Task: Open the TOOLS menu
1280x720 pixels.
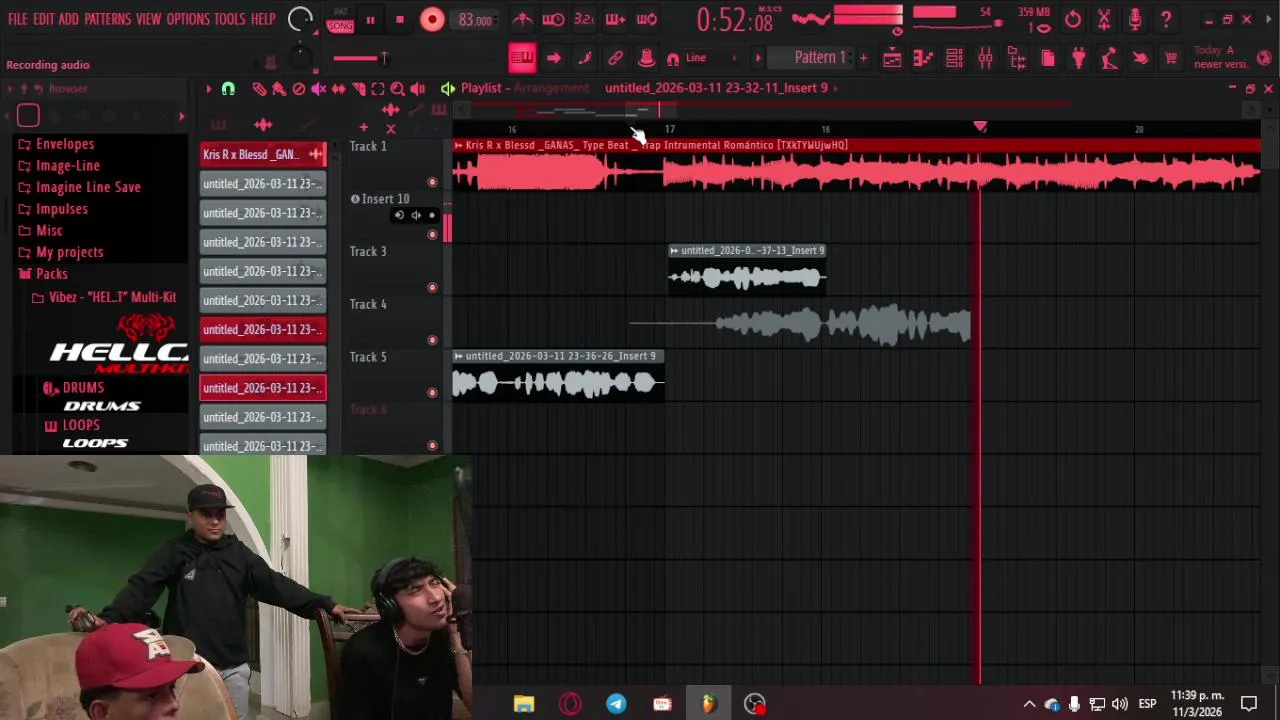Action: pyautogui.click(x=230, y=19)
